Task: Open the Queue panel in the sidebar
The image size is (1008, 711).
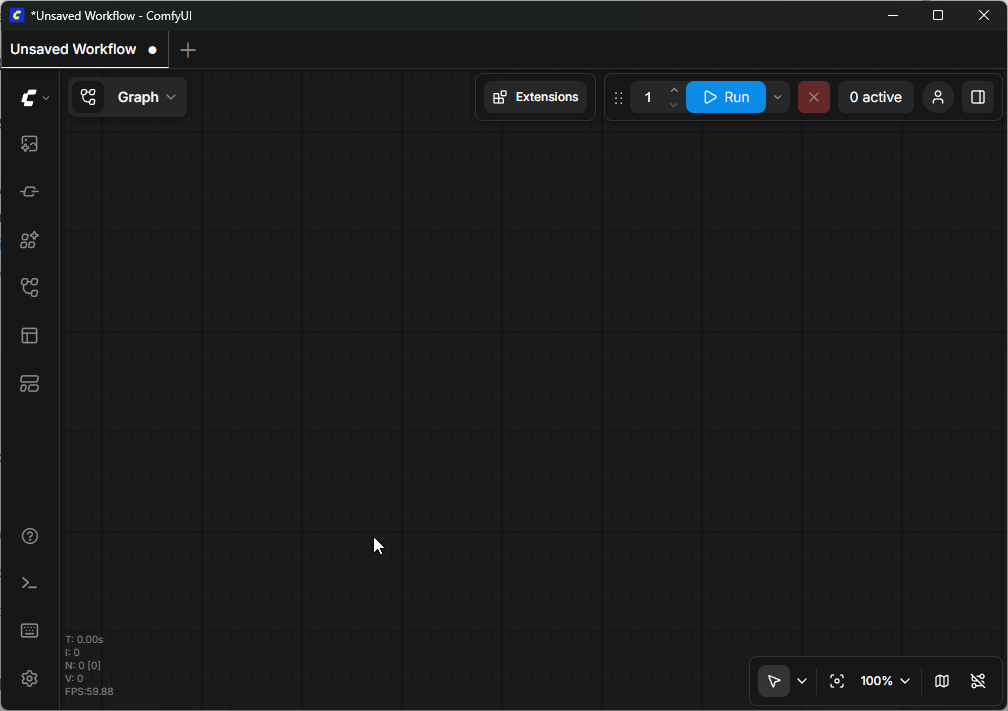Action: click(x=29, y=143)
